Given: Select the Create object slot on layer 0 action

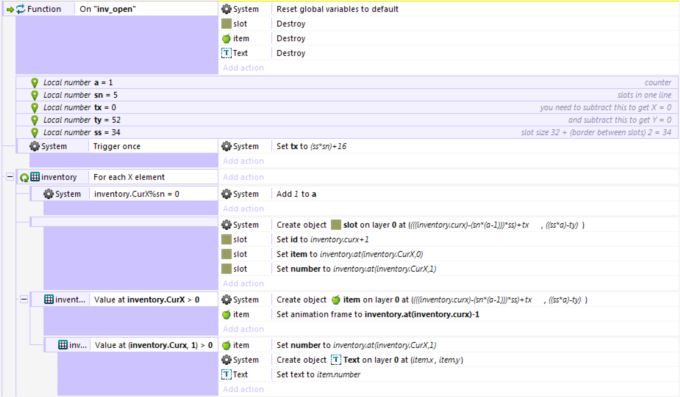Looking at the screenshot, I should (430, 225).
